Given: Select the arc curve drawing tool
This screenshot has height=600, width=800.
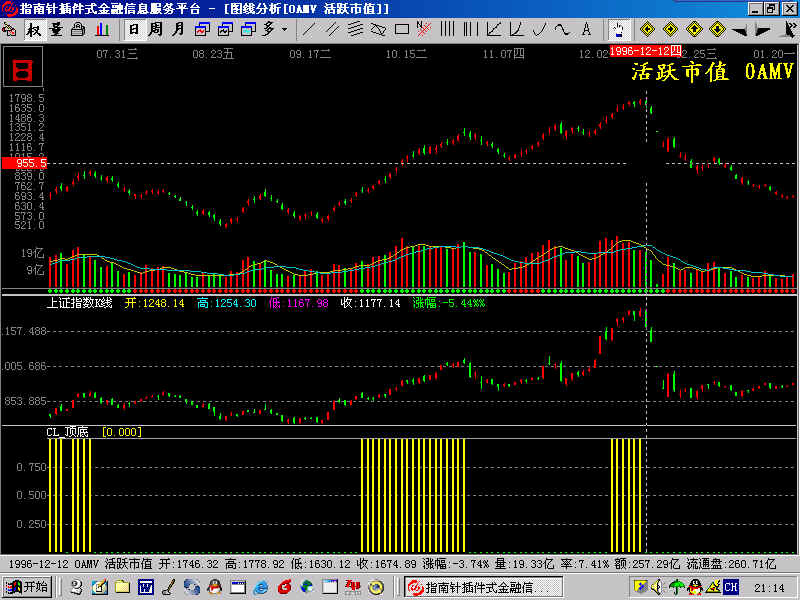Looking at the screenshot, I should tap(539, 30).
